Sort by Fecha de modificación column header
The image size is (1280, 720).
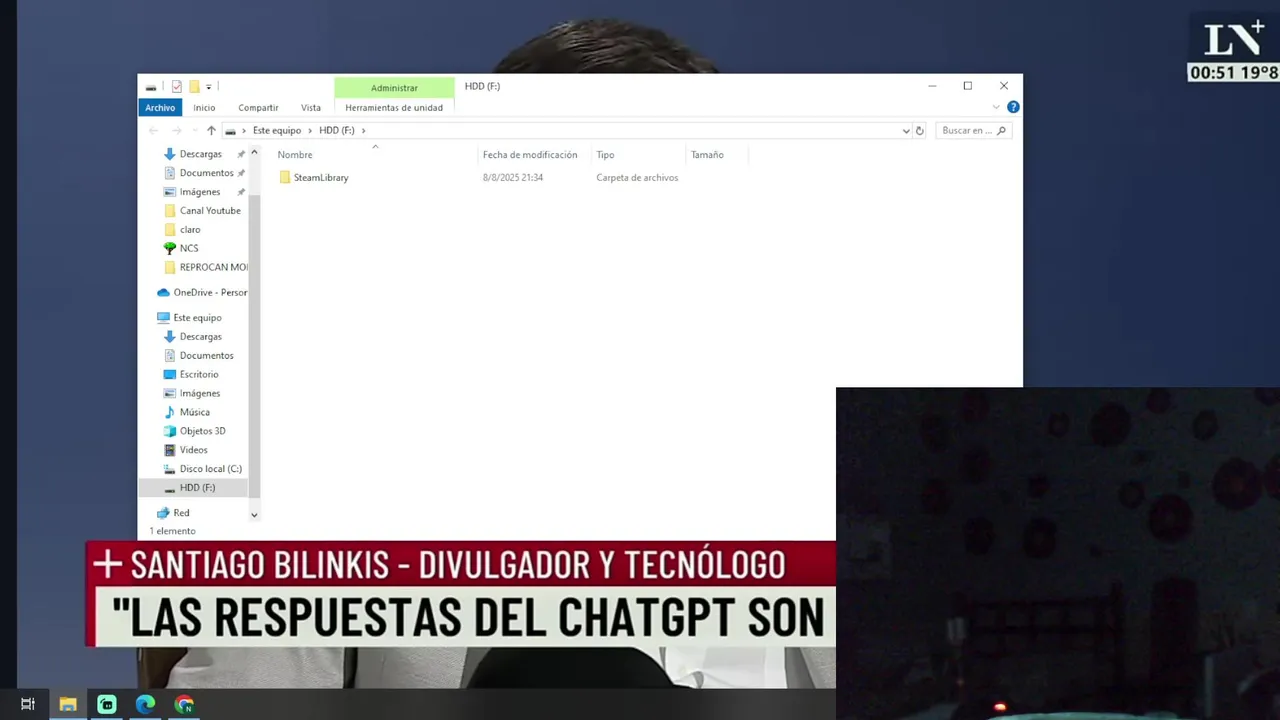(530, 155)
